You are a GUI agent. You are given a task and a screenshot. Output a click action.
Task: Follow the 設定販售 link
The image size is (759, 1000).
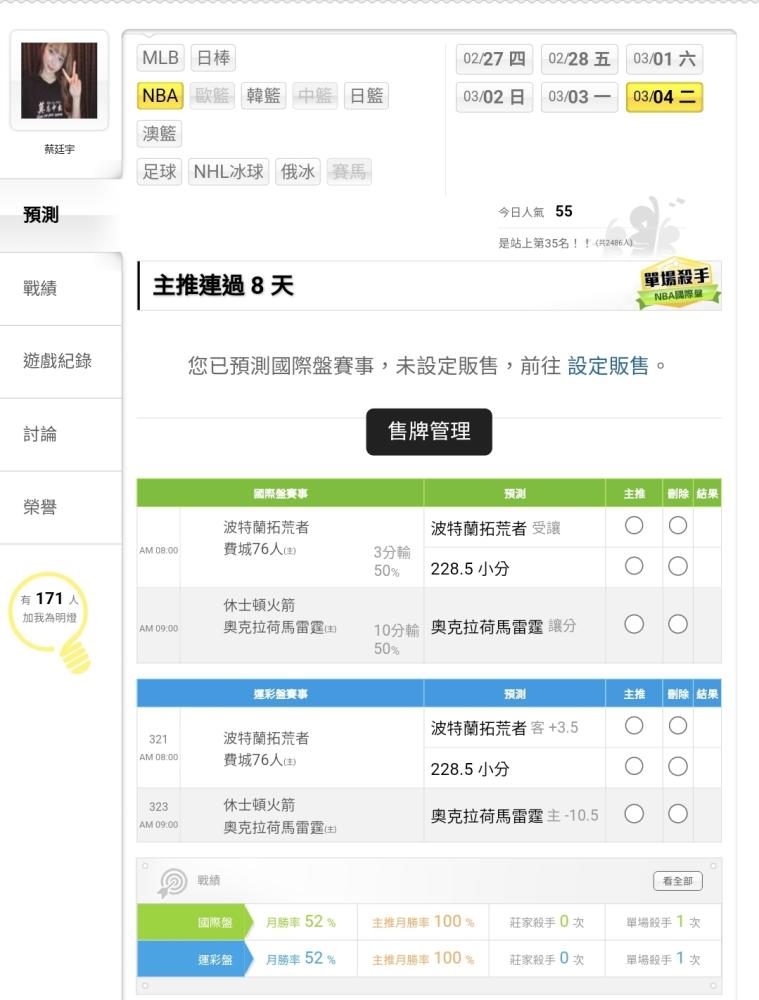[x=608, y=365]
